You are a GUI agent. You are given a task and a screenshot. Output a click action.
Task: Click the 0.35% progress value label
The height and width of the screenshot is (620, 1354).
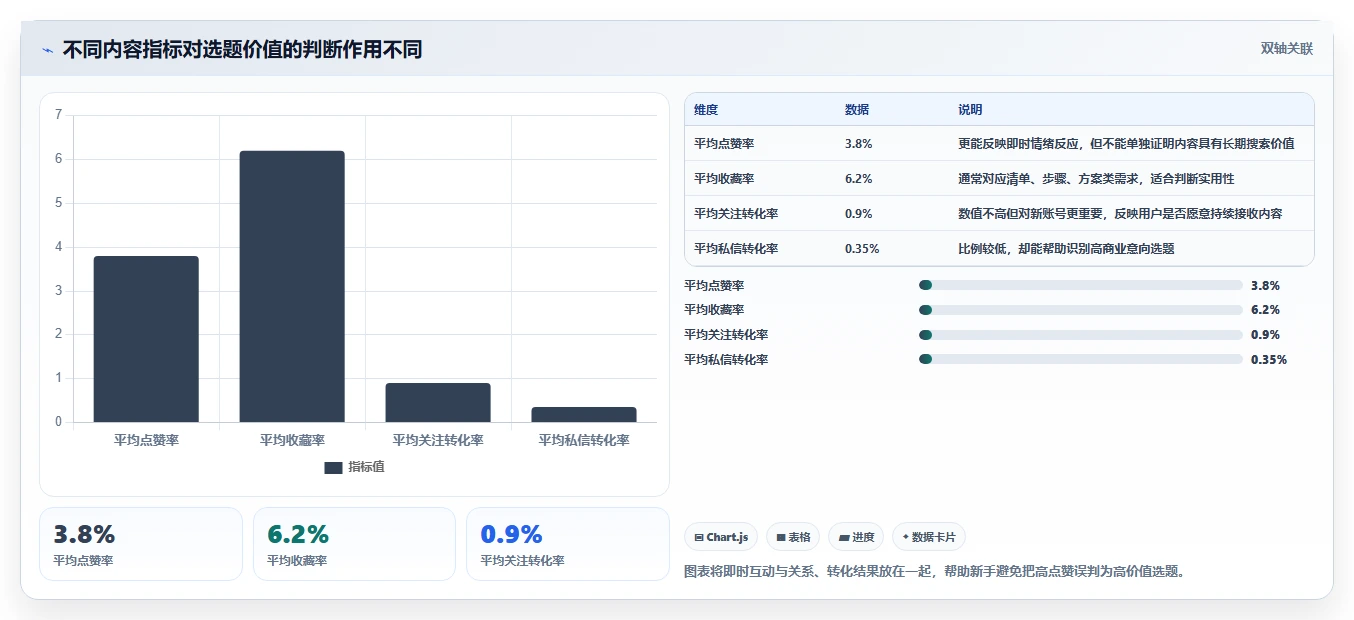(x=1269, y=360)
